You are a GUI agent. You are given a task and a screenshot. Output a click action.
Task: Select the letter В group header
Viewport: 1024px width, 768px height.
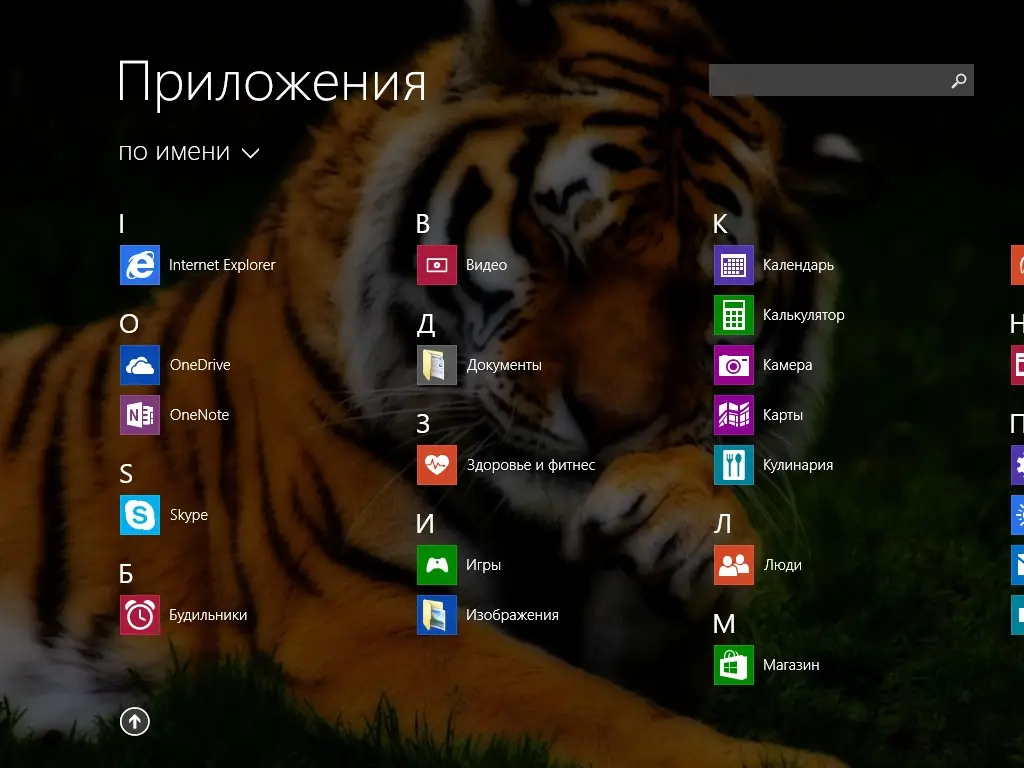pos(423,224)
